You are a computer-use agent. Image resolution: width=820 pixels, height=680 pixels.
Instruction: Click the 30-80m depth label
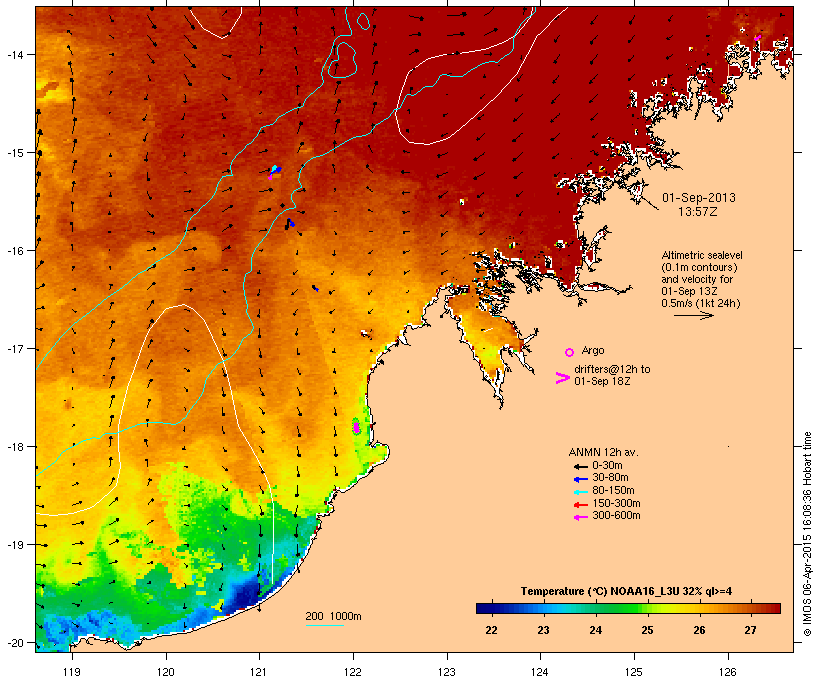tap(610, 478)
